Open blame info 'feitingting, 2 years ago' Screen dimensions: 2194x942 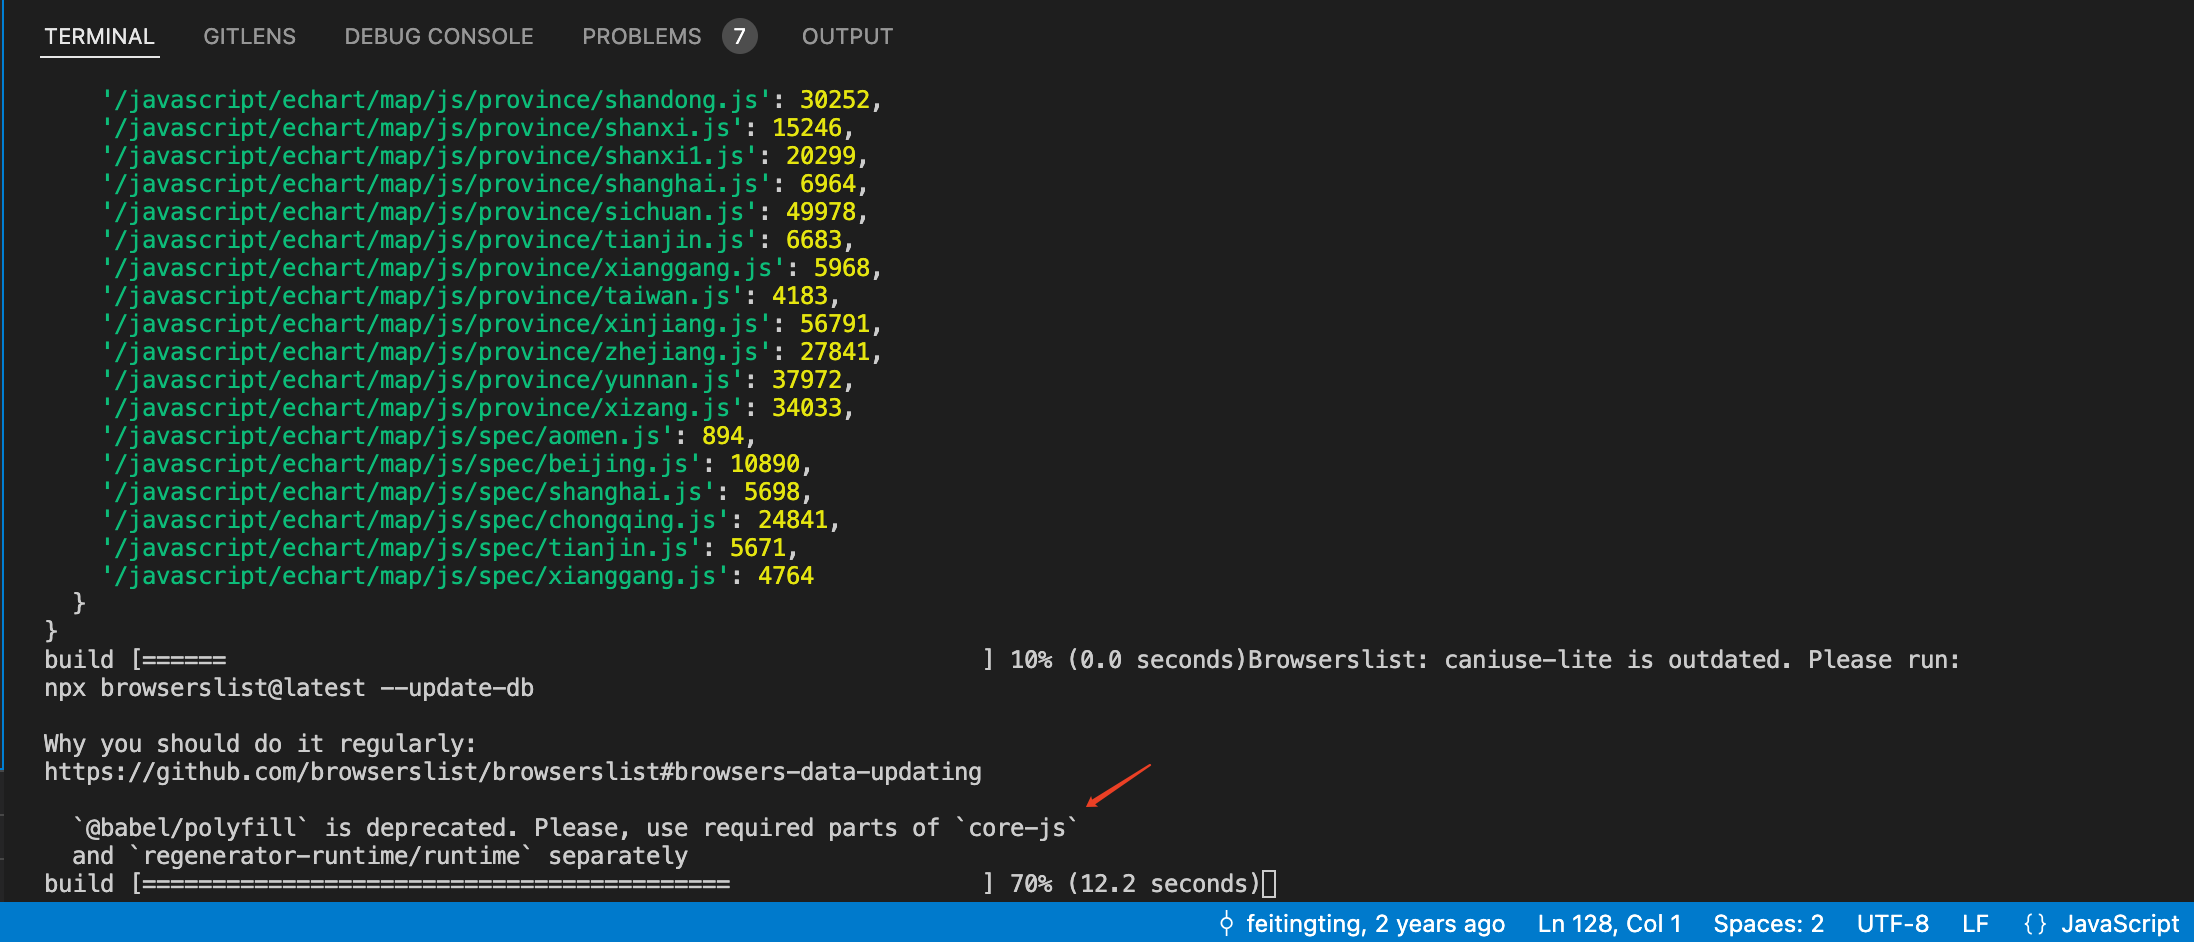pyautogui.click(x=1375, y=923)
